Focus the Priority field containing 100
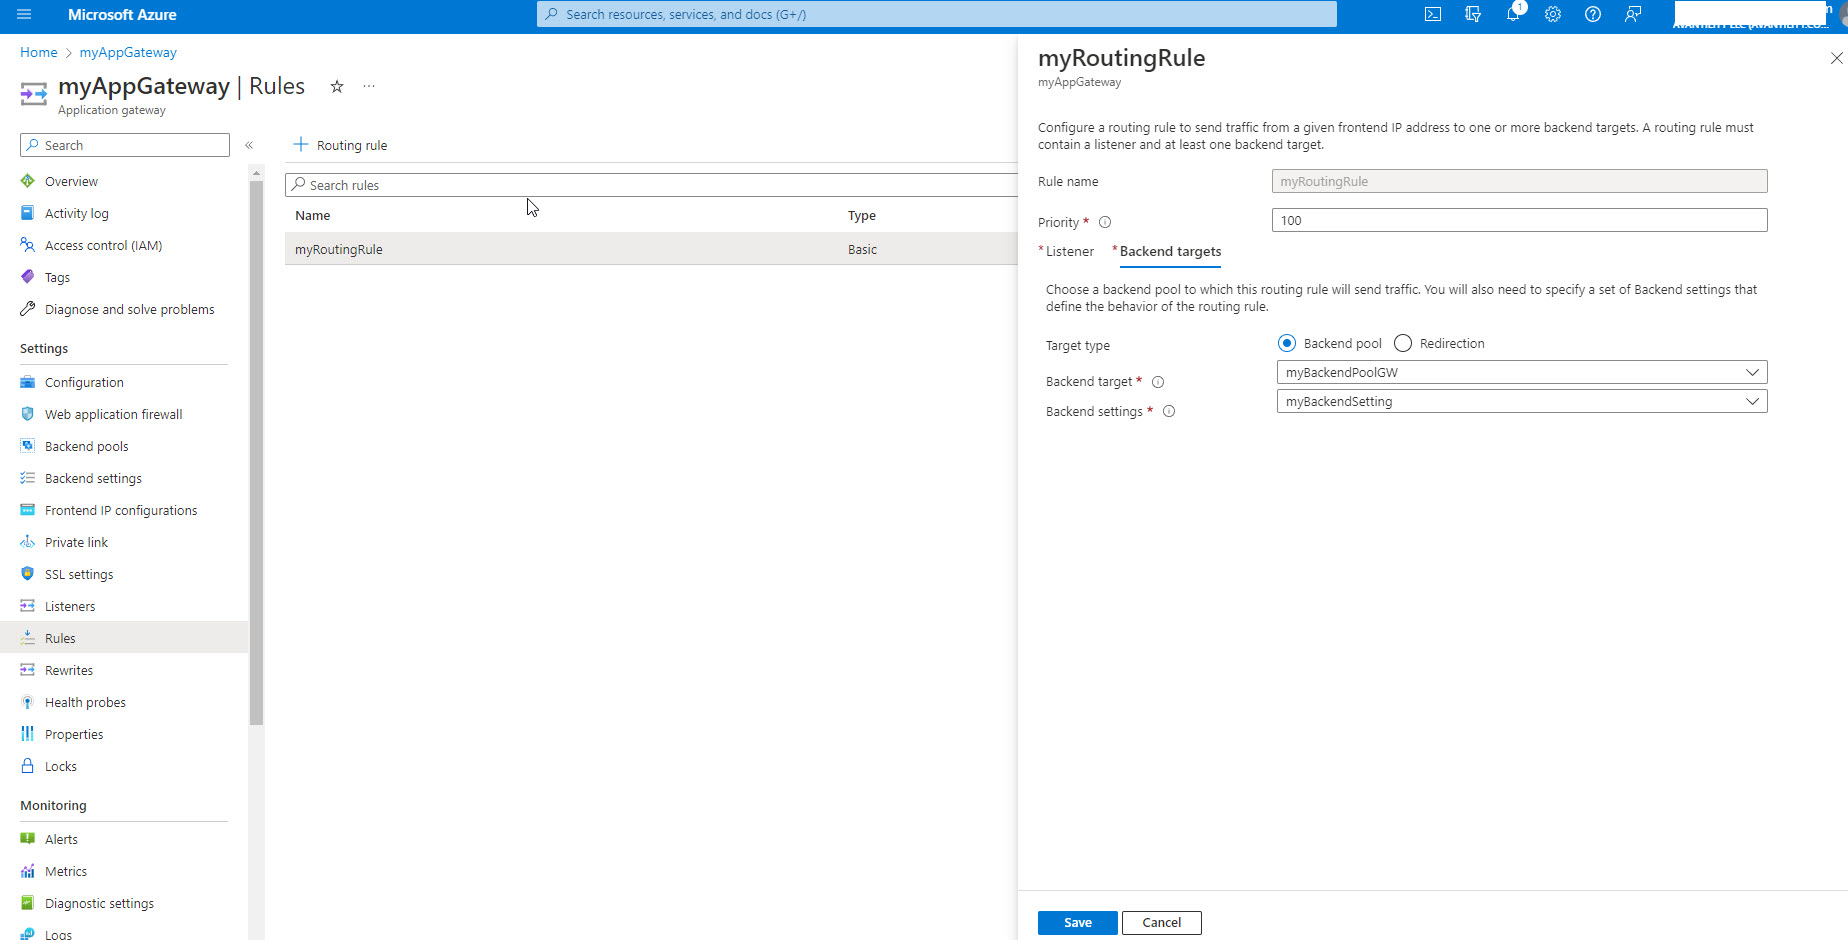The image size is (1848, 940). 1519,220
